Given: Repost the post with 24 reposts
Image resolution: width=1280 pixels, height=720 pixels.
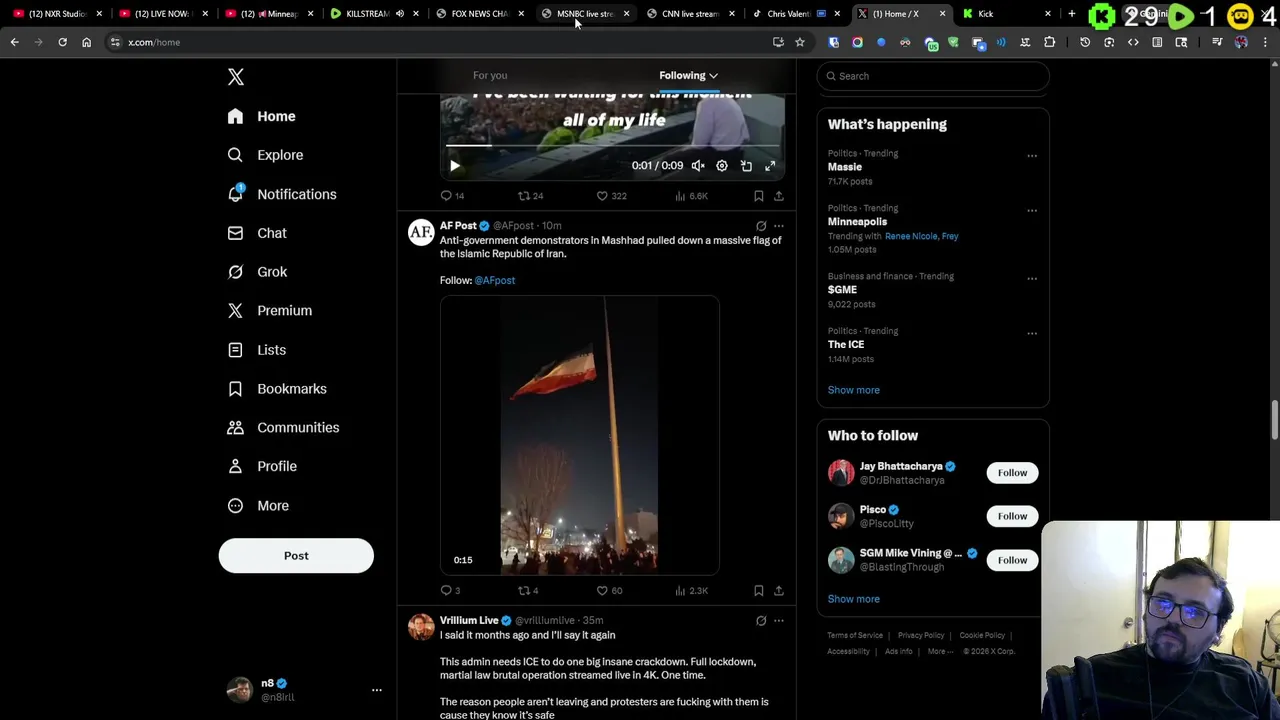Looking at the screenshot, I should 530,196.
